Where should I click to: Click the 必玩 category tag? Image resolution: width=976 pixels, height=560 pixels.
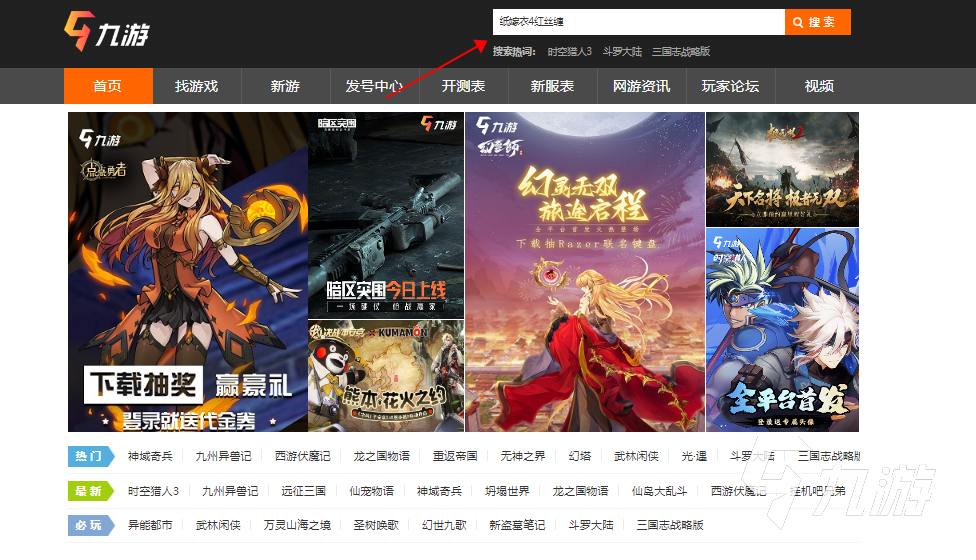coord(88,525)
